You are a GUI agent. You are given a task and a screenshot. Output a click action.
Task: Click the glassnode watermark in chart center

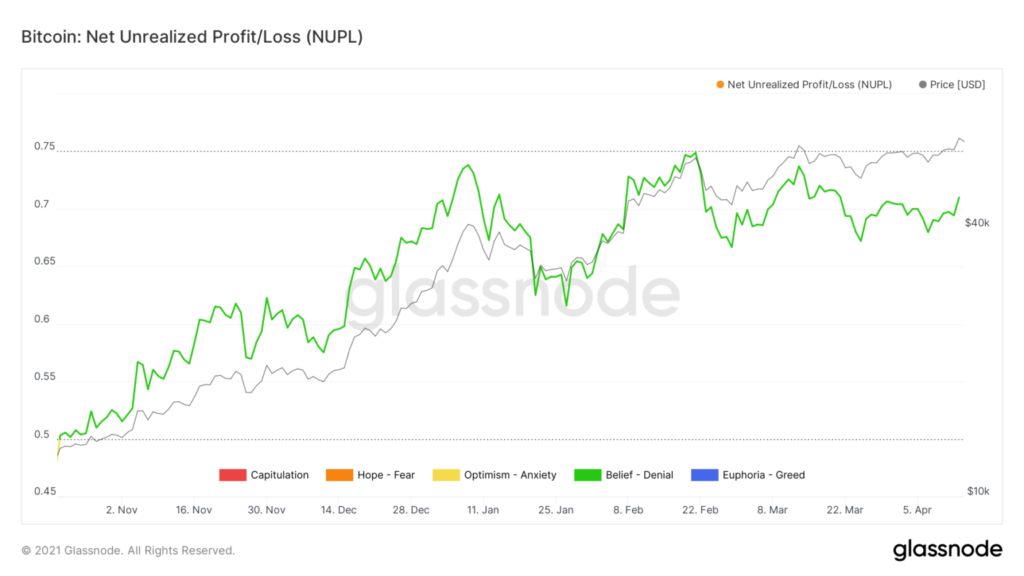[x=512, y=293]
